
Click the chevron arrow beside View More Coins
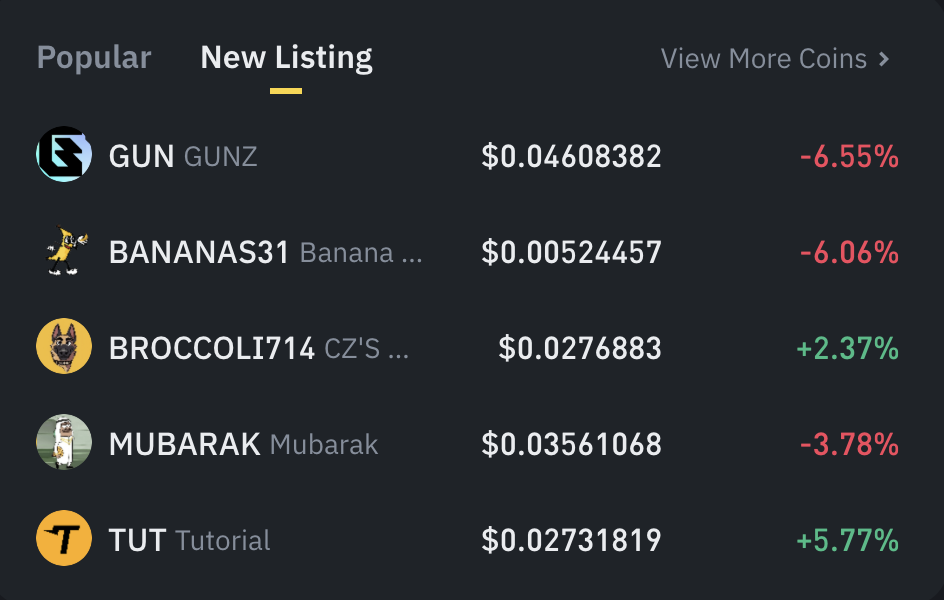click(x=883, y=59)
